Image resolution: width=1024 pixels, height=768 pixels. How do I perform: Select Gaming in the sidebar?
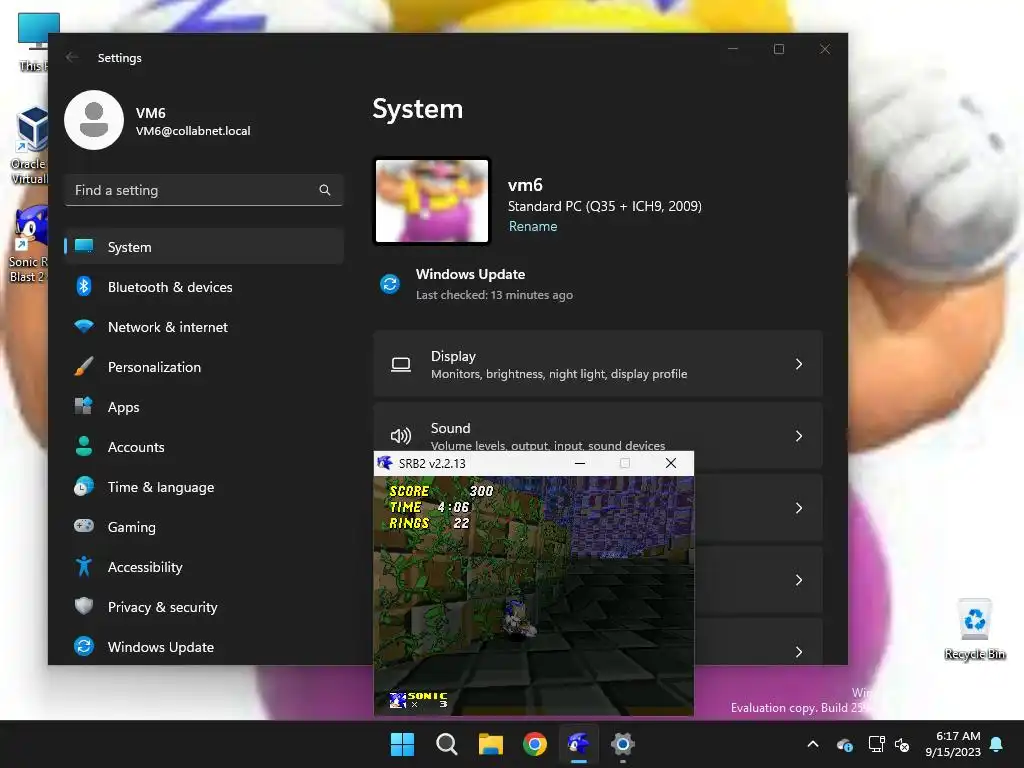204,526
